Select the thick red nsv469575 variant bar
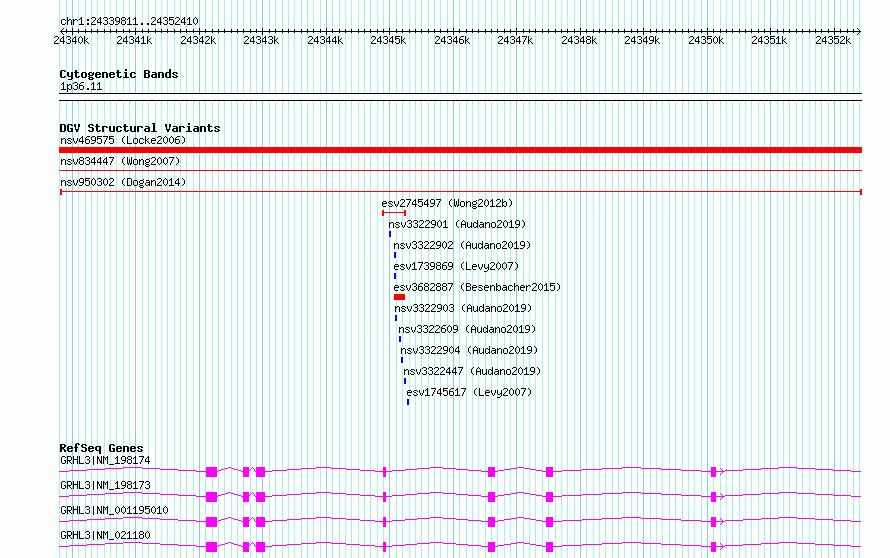890x558 pixels. pyautogui.click(x=460, y=150)
